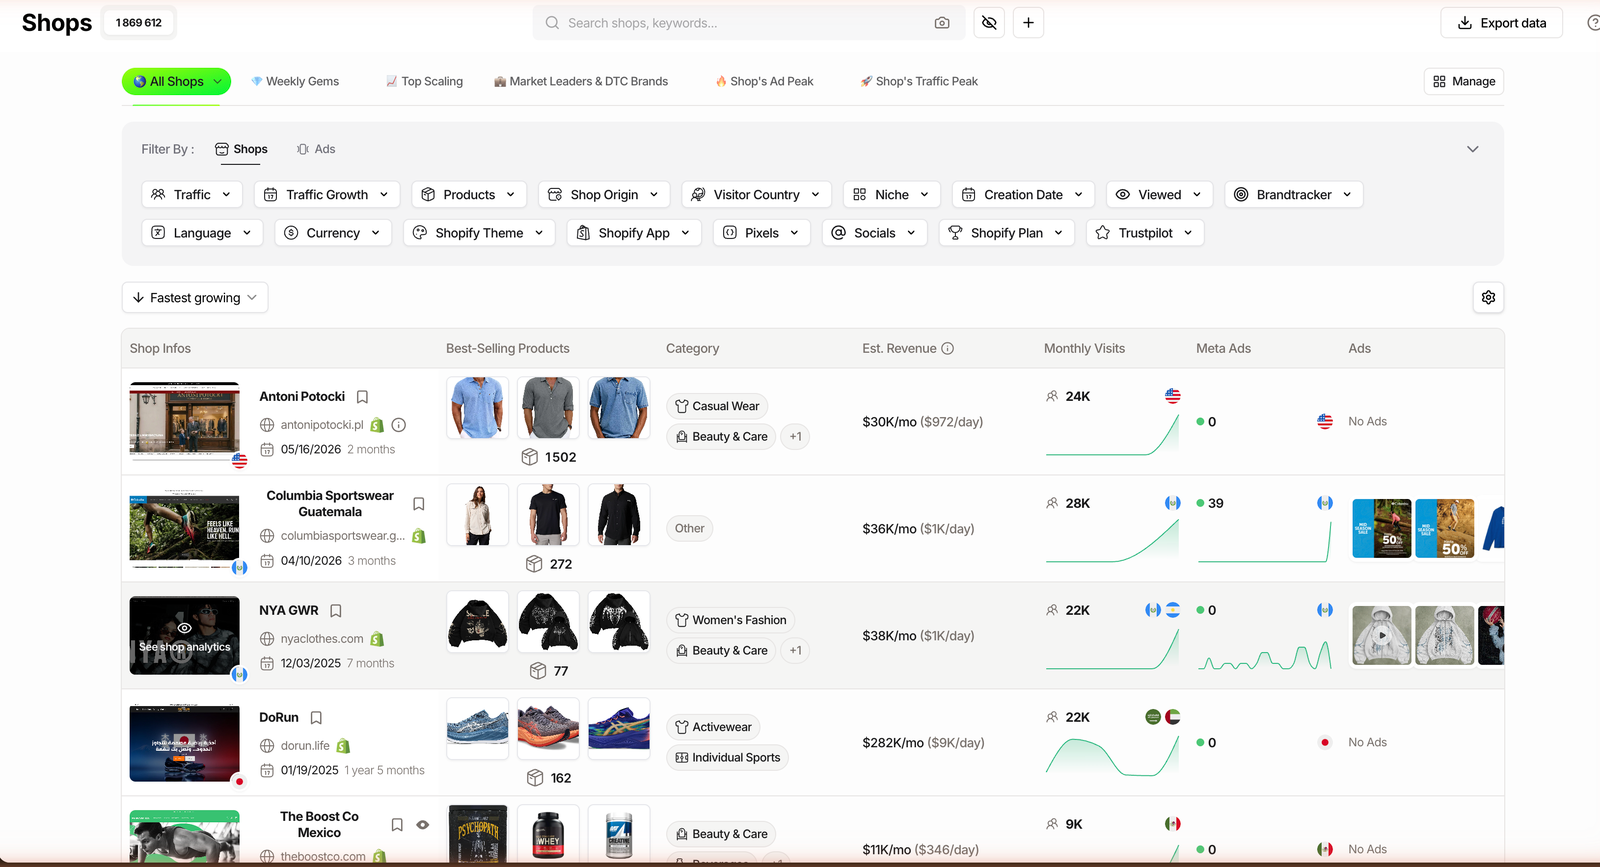Click globe icon next to columbiasportswear.g...
1600x867 pixels.
tap(267, 536)
